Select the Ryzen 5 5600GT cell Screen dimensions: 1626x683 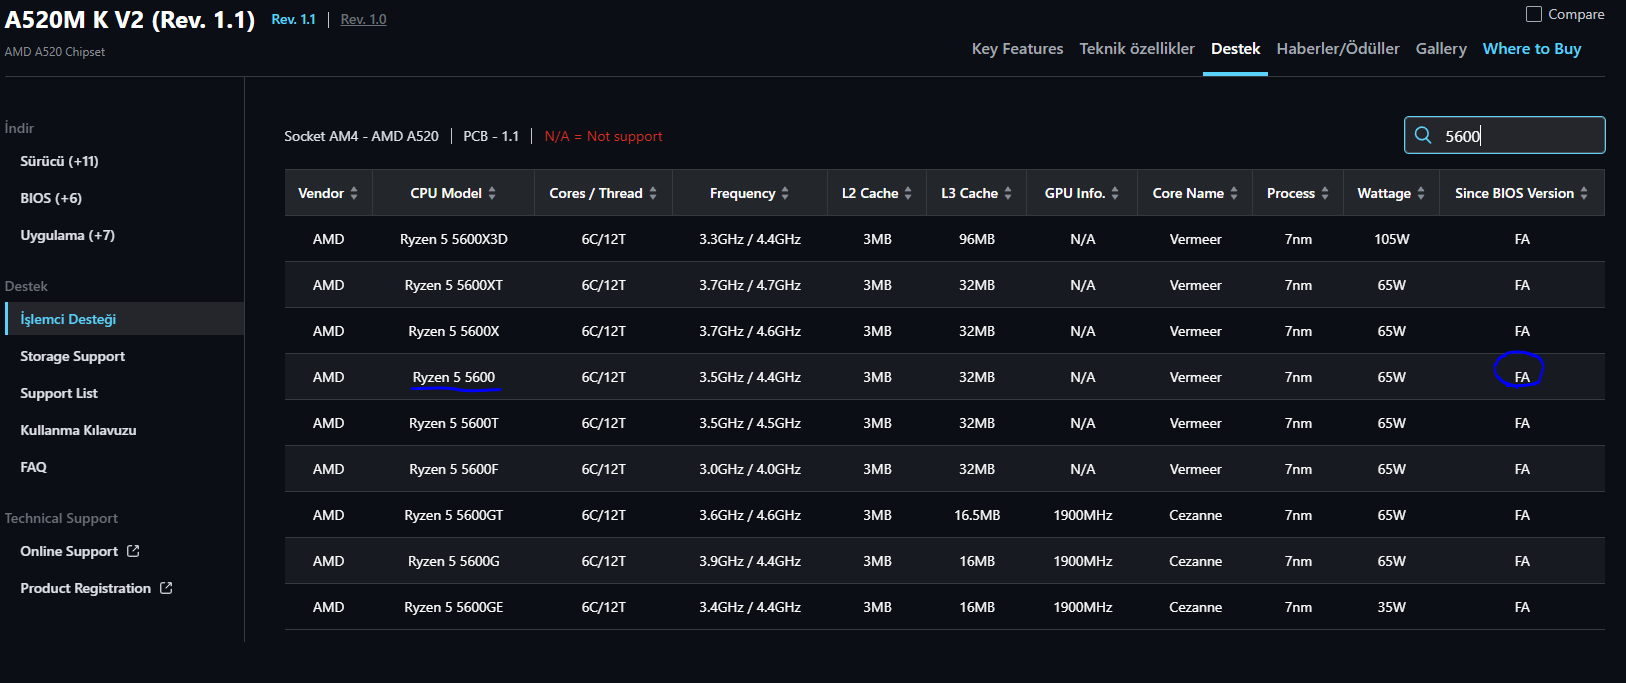pyautogui.click(x=454, y=515)
